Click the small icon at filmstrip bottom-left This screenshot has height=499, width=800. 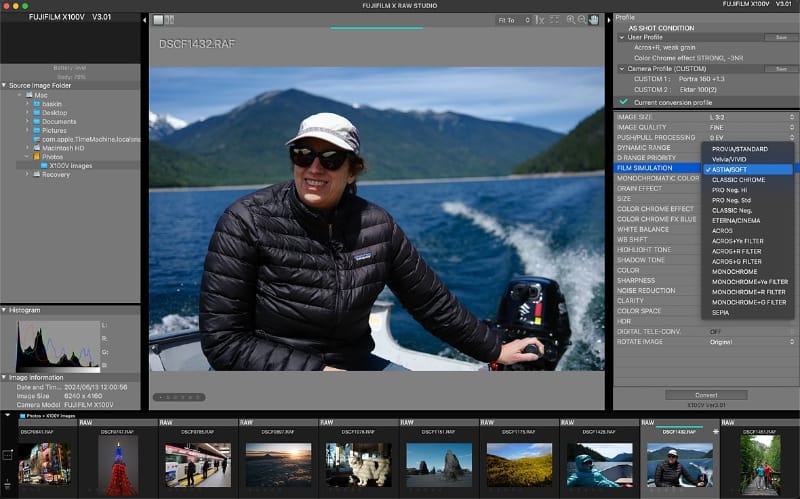click(7, 483)
